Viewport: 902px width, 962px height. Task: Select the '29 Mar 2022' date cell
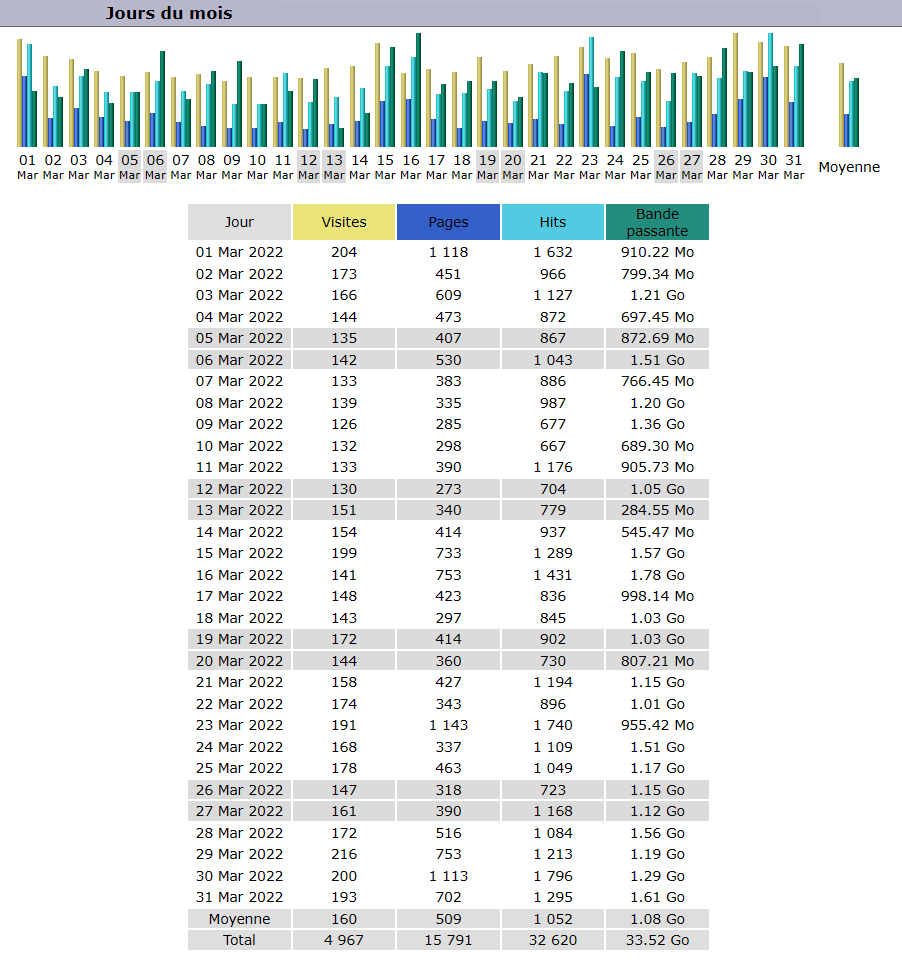(239, 853)
